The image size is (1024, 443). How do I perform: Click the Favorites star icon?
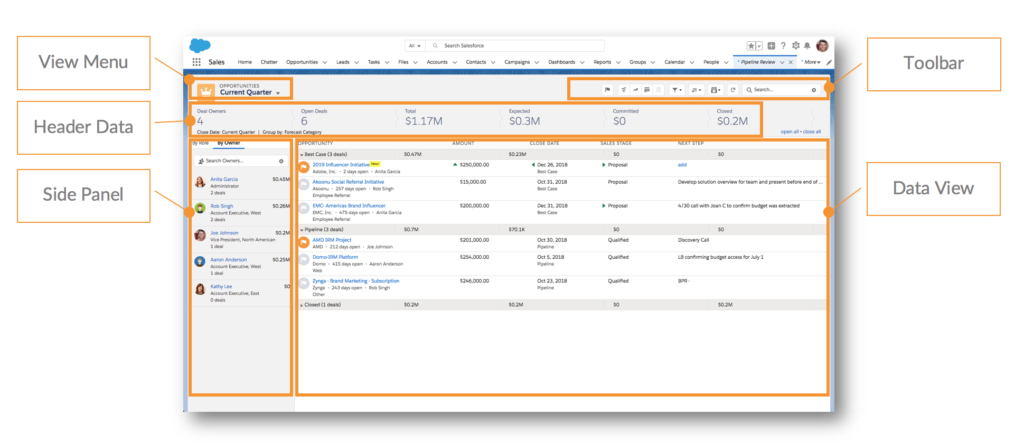pos(751,46)
